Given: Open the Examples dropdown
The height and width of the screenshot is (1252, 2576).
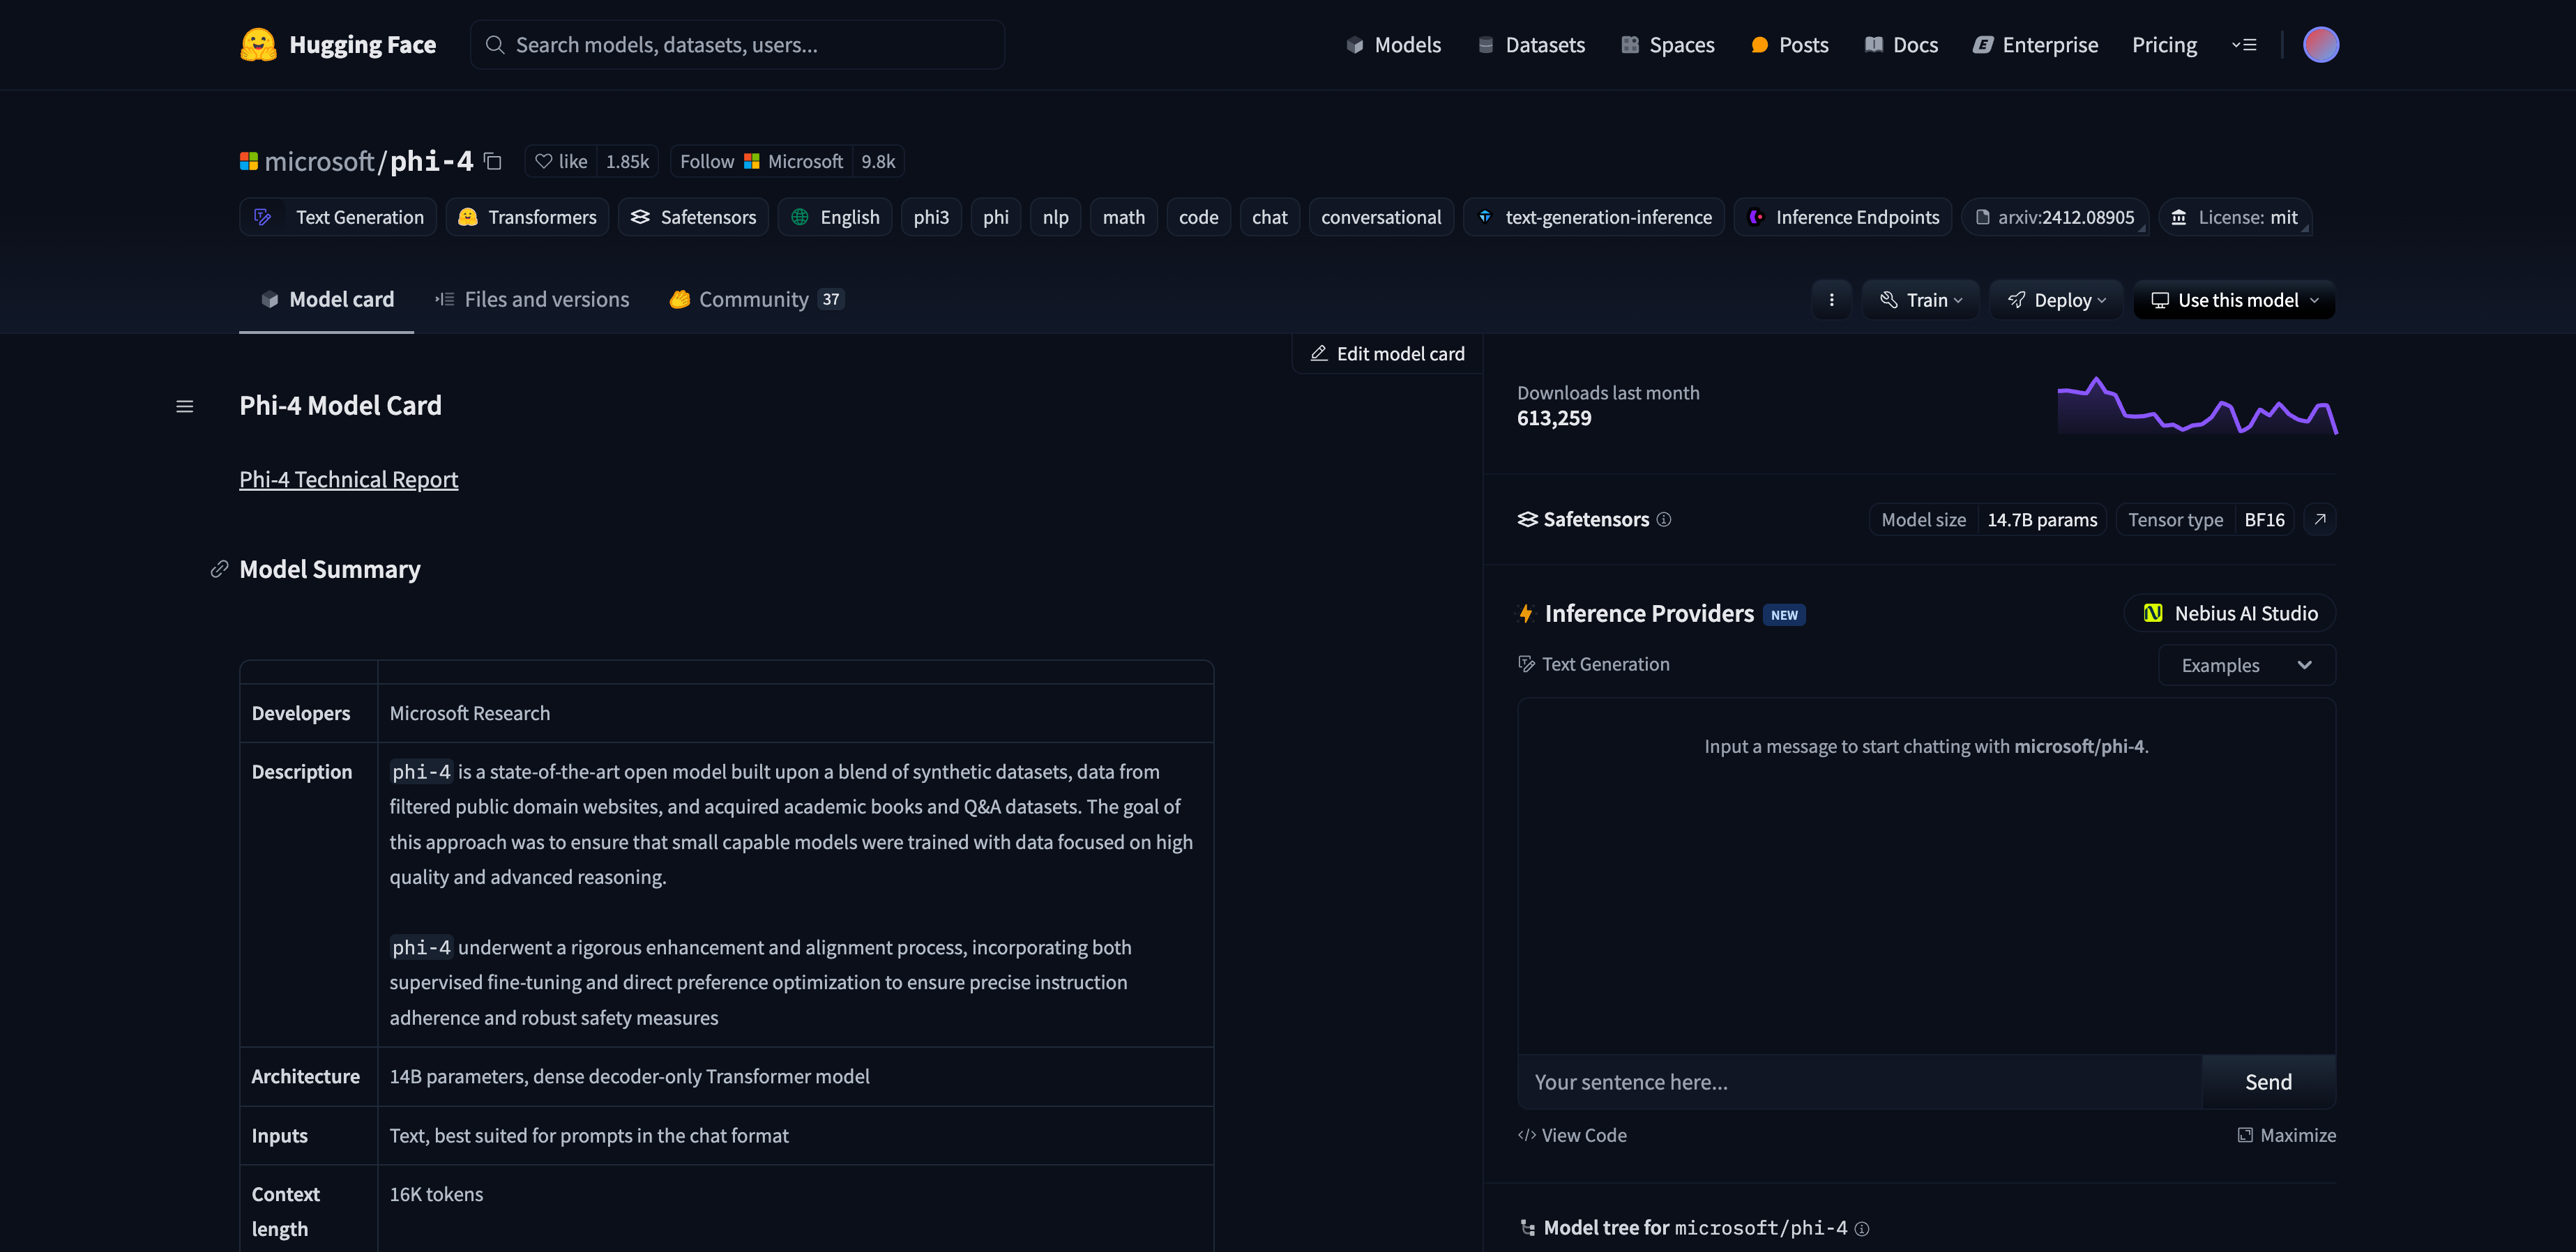Looking at the screenshot, I should pyautogui.click(x=2246, y=665).
